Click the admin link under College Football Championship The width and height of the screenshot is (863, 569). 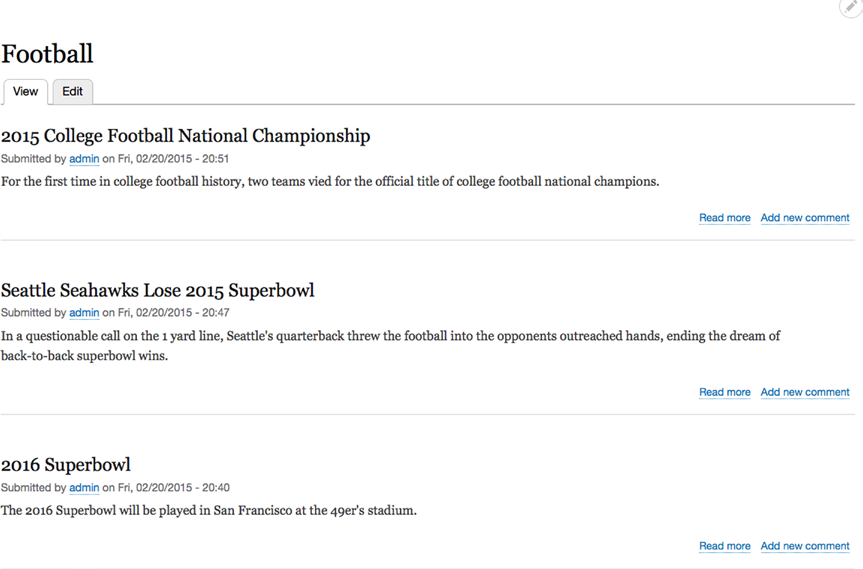[x=84, y=159]
